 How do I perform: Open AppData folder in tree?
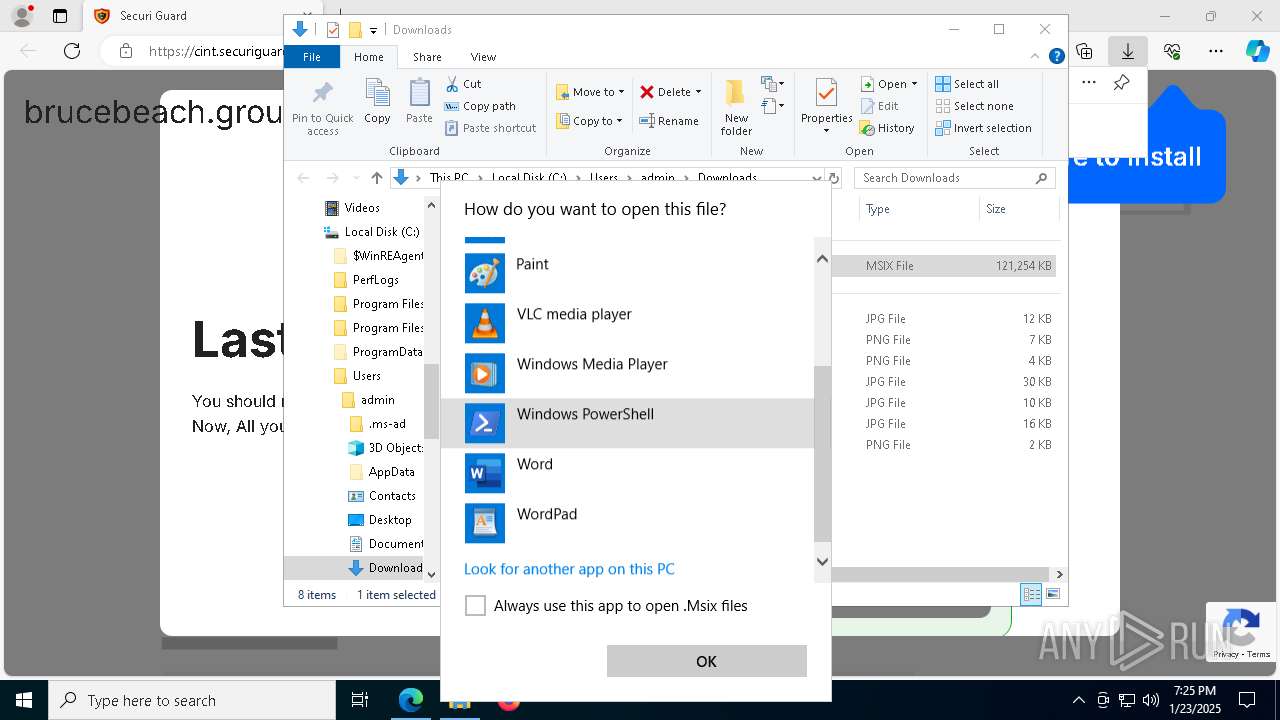click(x=382, y=472)
